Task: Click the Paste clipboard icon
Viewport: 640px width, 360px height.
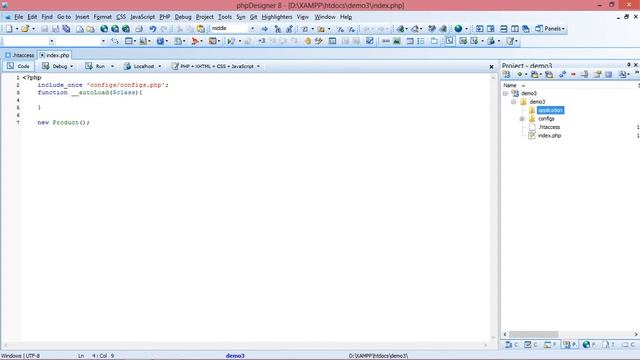Action: coord(201,29)
